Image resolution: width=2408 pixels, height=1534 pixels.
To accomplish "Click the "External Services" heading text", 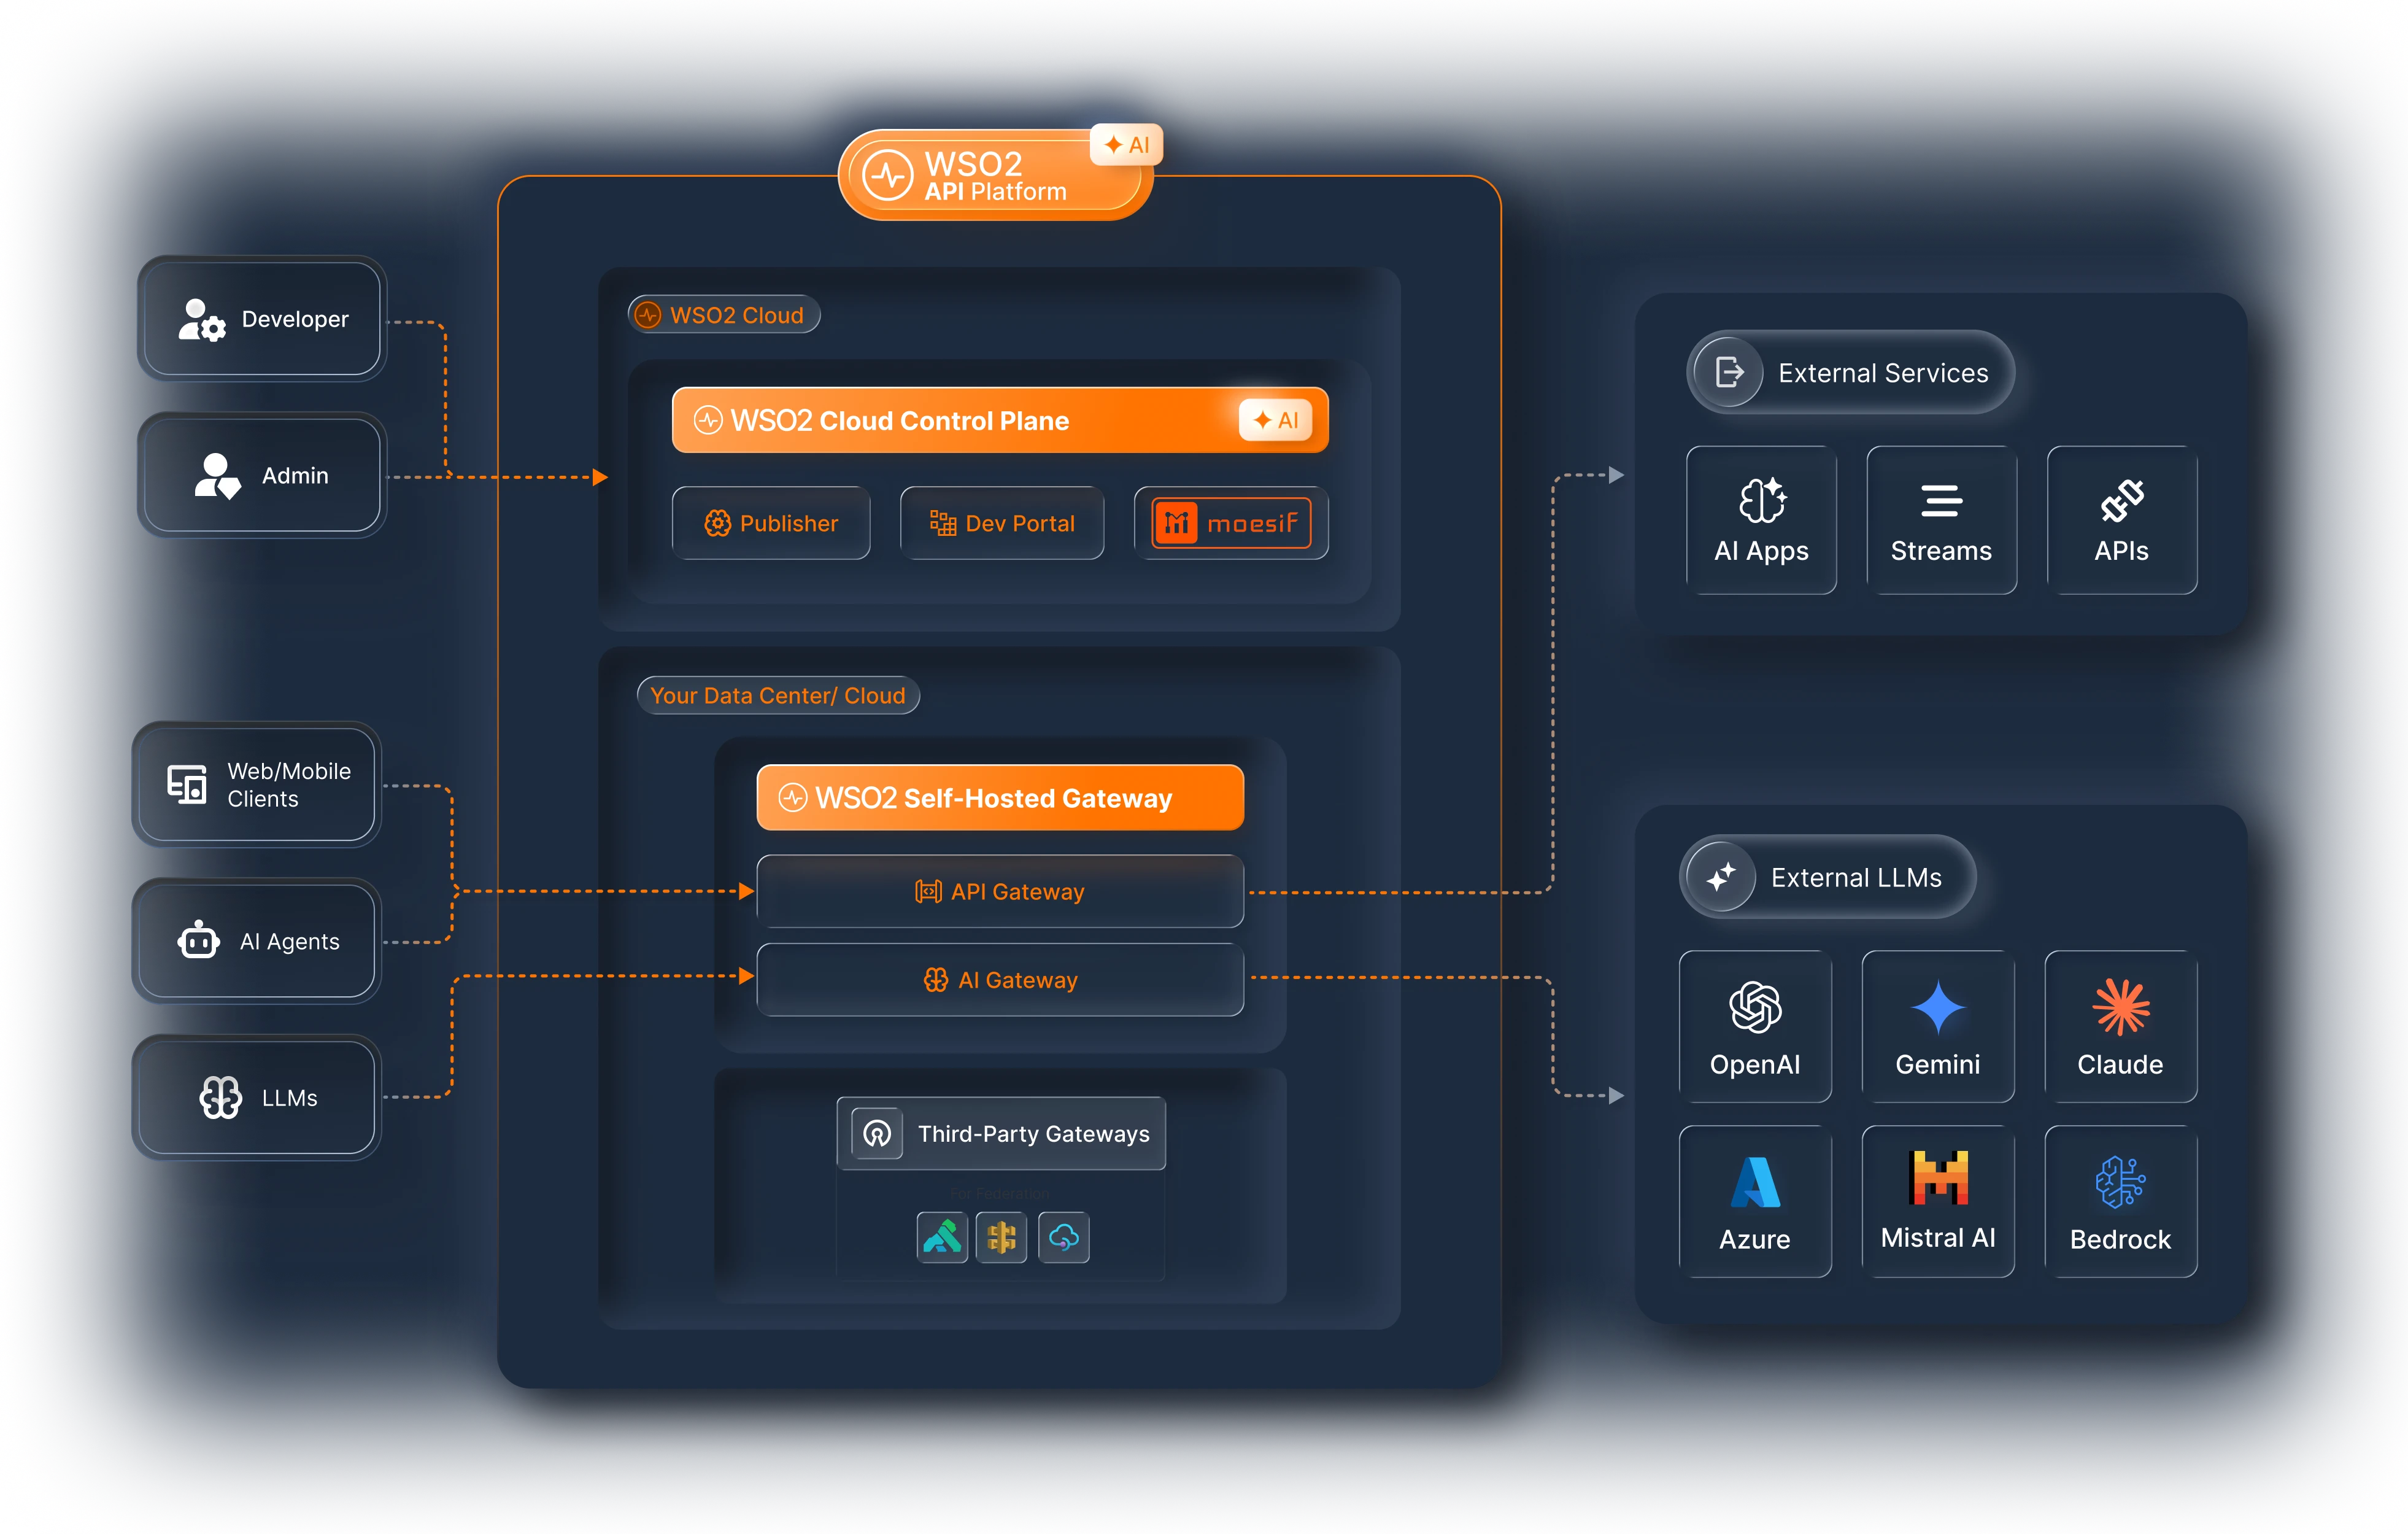I will point(1883,373).
